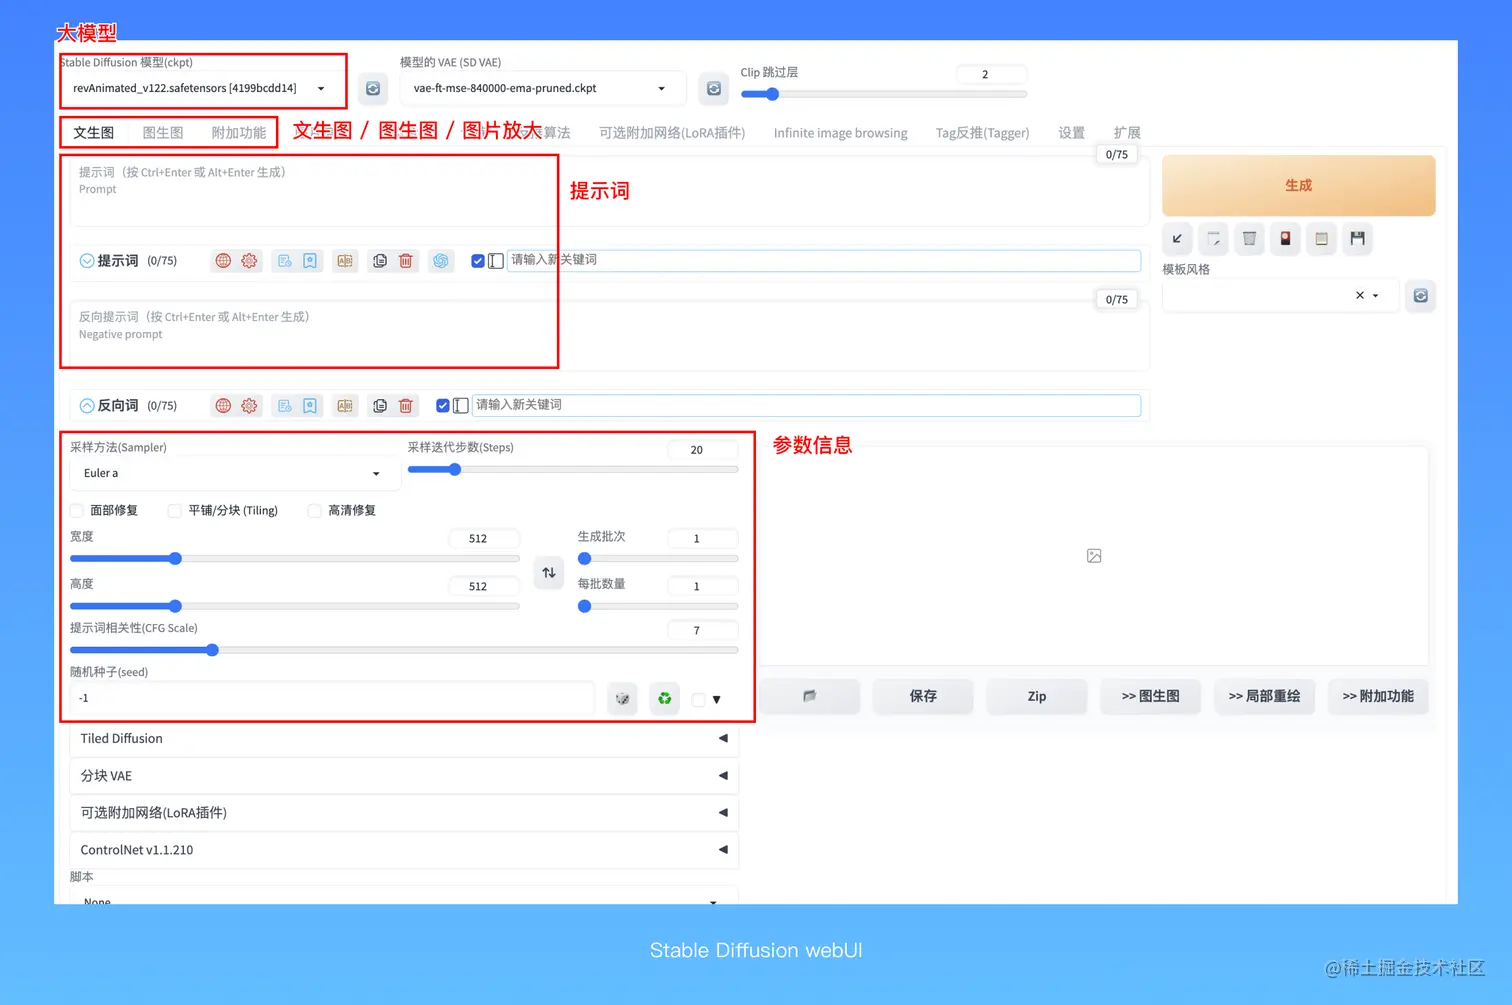Open the Sampler dropdown showing Euler a
The width and height of the screenshot is (1512, 1005).
point(233,472)
